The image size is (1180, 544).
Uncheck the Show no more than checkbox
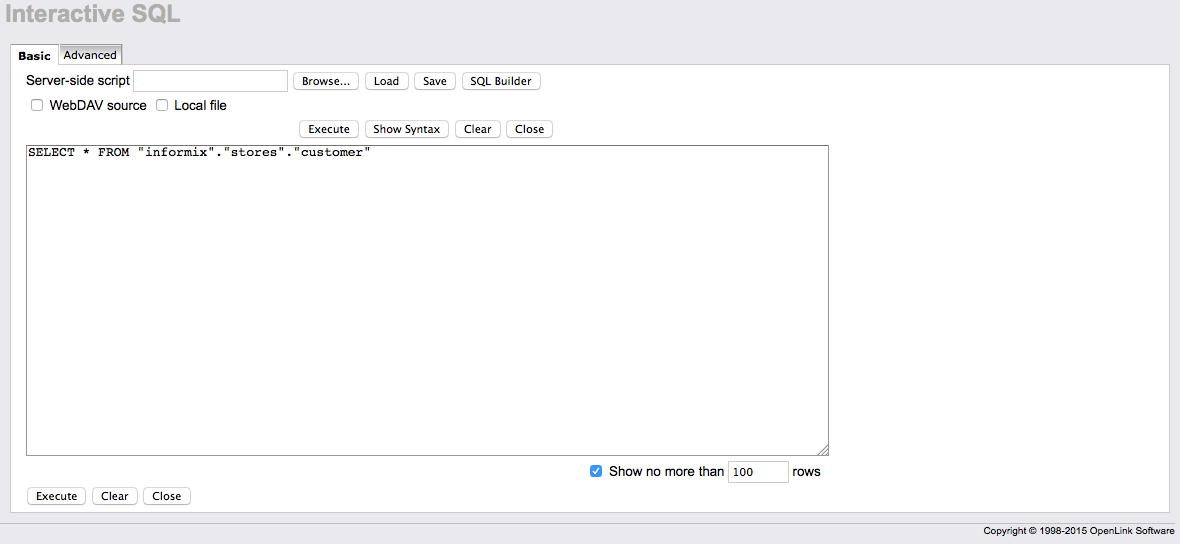tap(596, 471)
